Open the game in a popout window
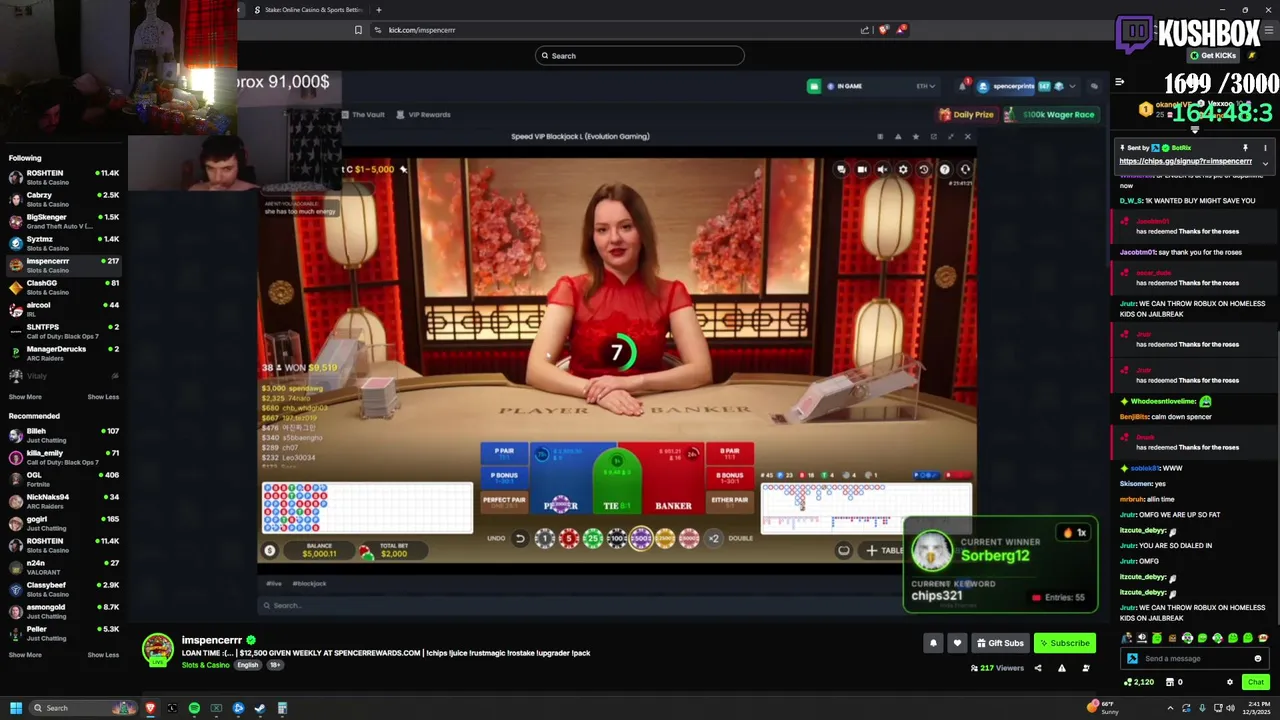 point(933,136)
